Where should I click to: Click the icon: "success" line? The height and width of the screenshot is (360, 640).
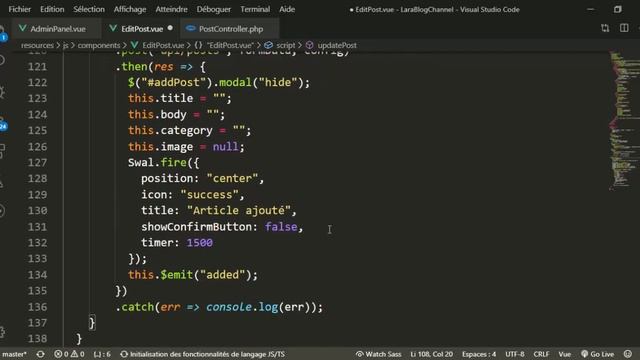click(x=193, y=195)
